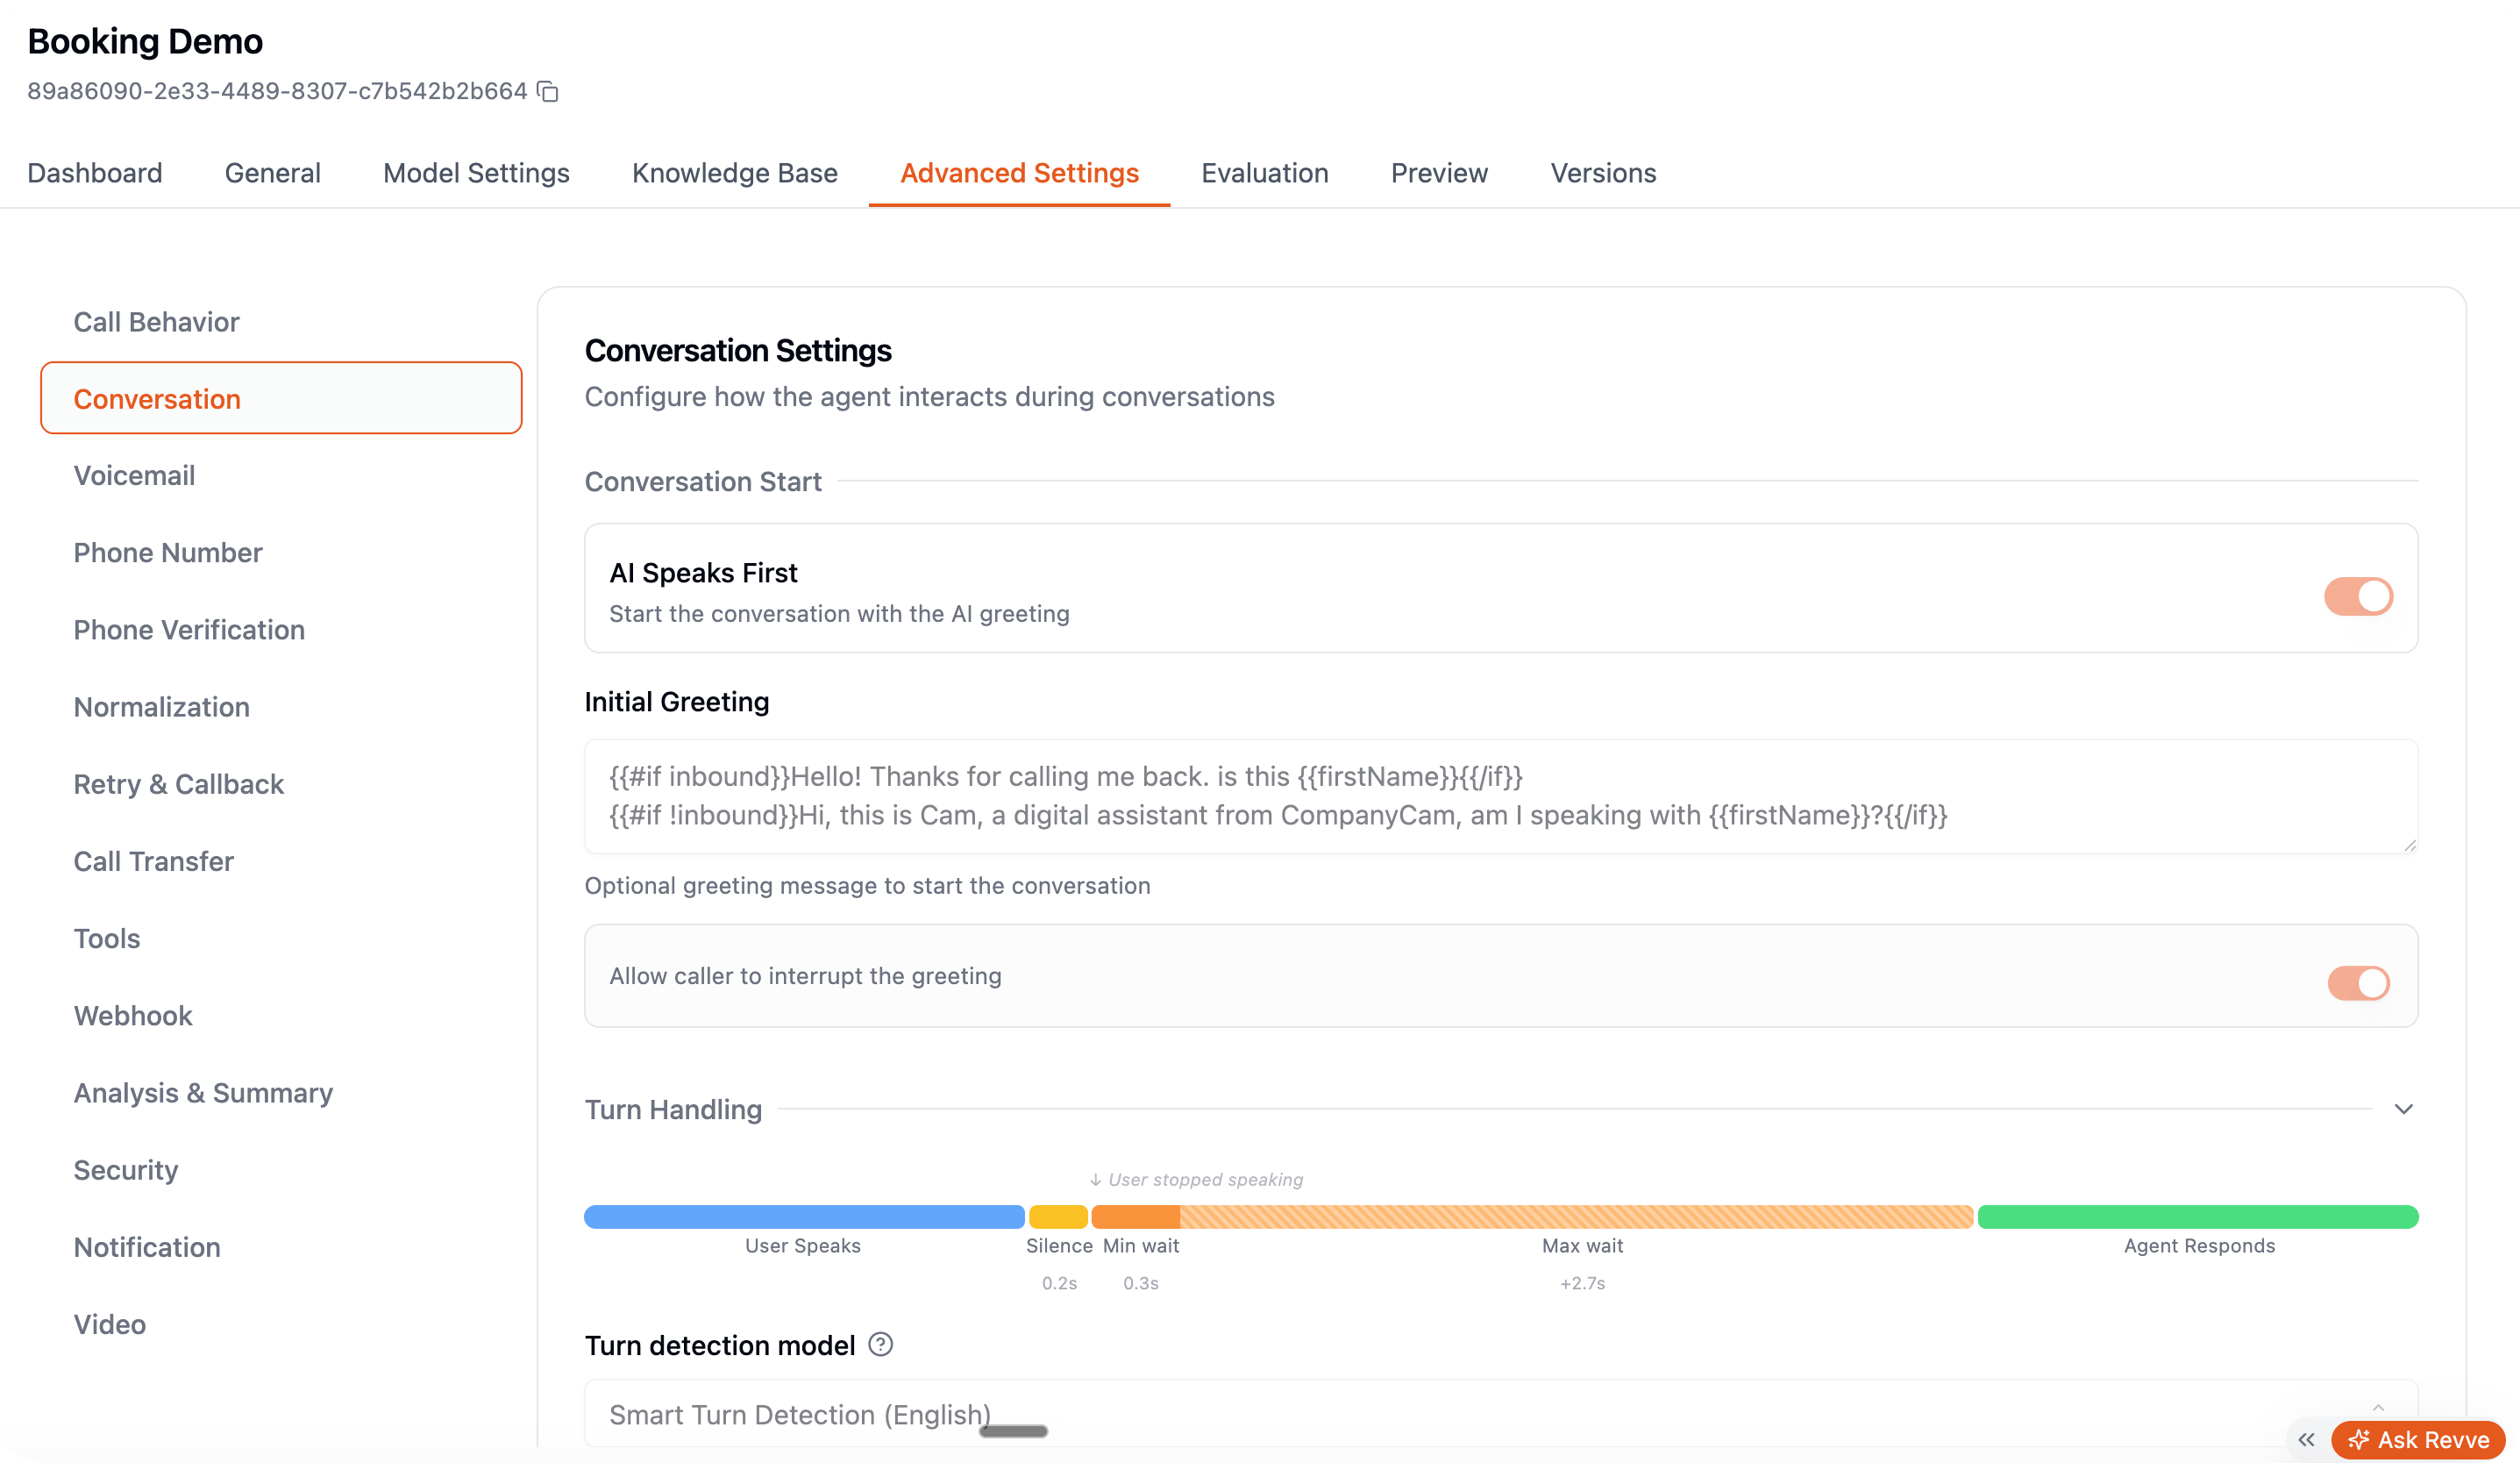This screenshot has width=2520, height=1463.
Task: Click the +2.7s max wait value
Action: click(1582, 1283)
